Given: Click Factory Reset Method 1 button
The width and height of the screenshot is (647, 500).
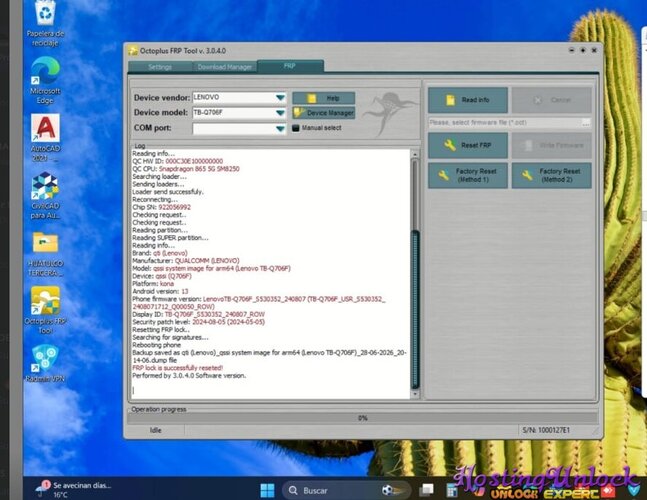Looking at the screenshot, I should click(x=468, y=175).
